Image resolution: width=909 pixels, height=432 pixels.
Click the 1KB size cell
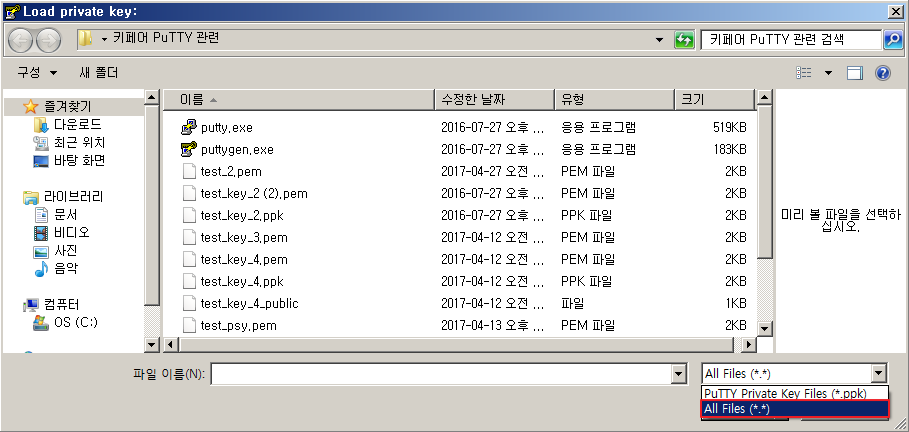point(736,304)
